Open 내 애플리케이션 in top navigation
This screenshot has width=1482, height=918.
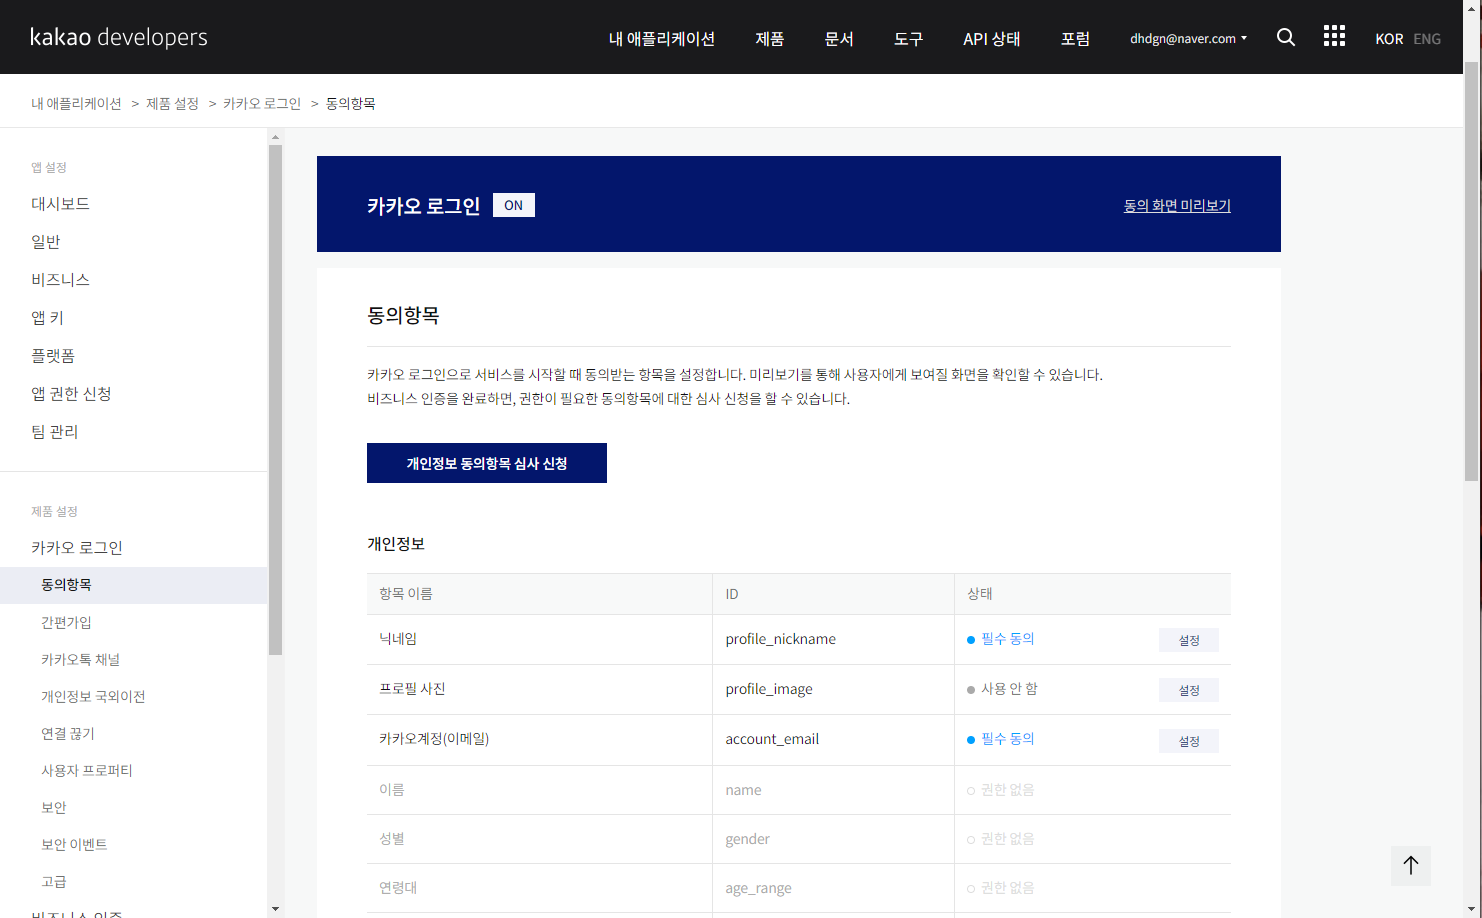(x=662, y=38)
